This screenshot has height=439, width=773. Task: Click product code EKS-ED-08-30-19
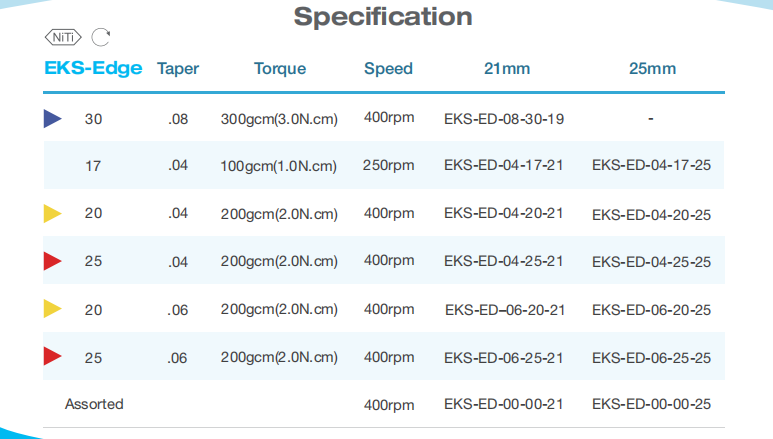coord(504,119)
